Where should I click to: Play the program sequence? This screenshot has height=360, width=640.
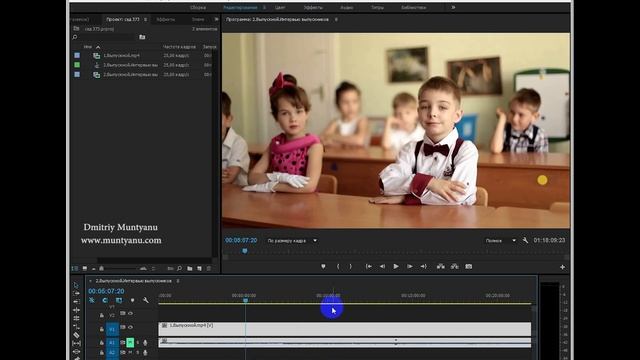click(x=396, y=267)
